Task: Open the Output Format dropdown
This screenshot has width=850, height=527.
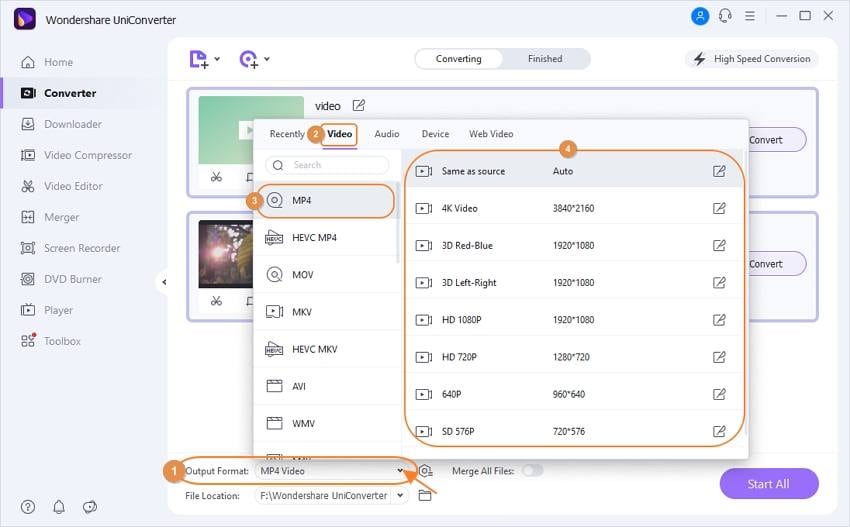Action: tap(331, 471)
